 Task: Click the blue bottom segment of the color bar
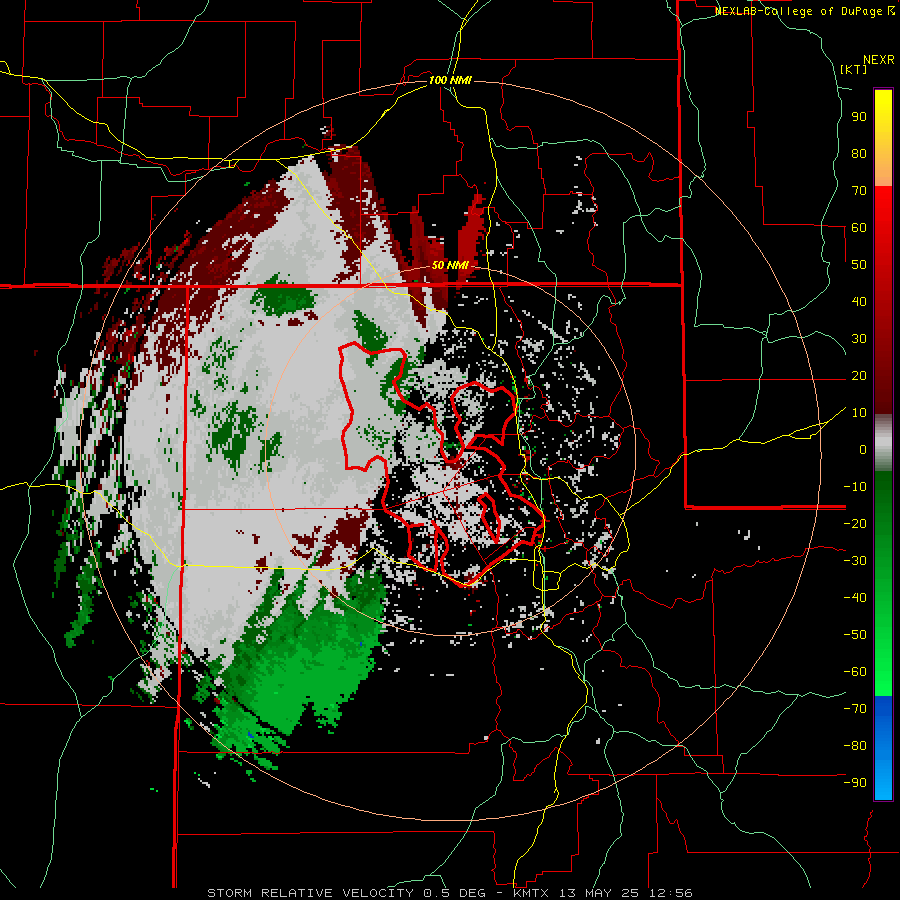coord(883,748)
